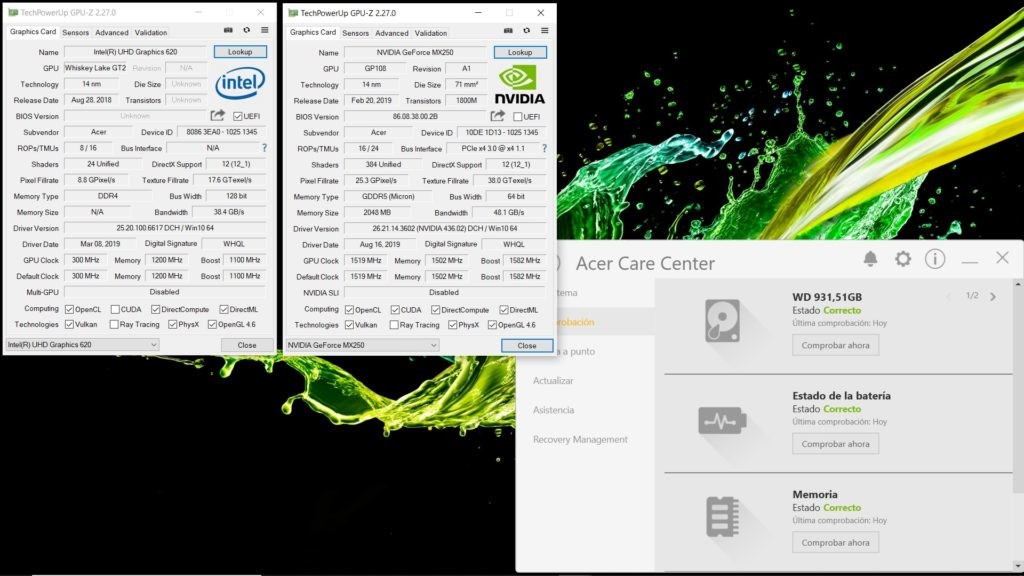Open Asistencia in Acer Care Center sidebar

pyautogui.click(x=554, y=410)
